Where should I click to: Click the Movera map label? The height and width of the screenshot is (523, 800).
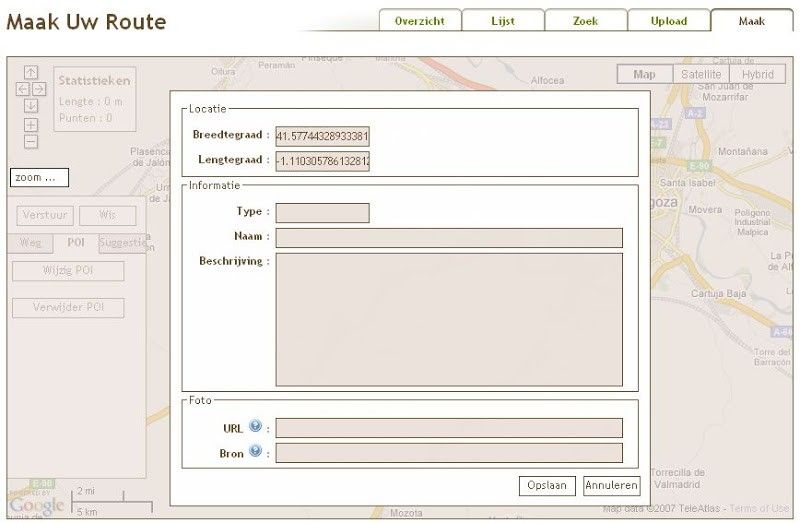point(705,210)
